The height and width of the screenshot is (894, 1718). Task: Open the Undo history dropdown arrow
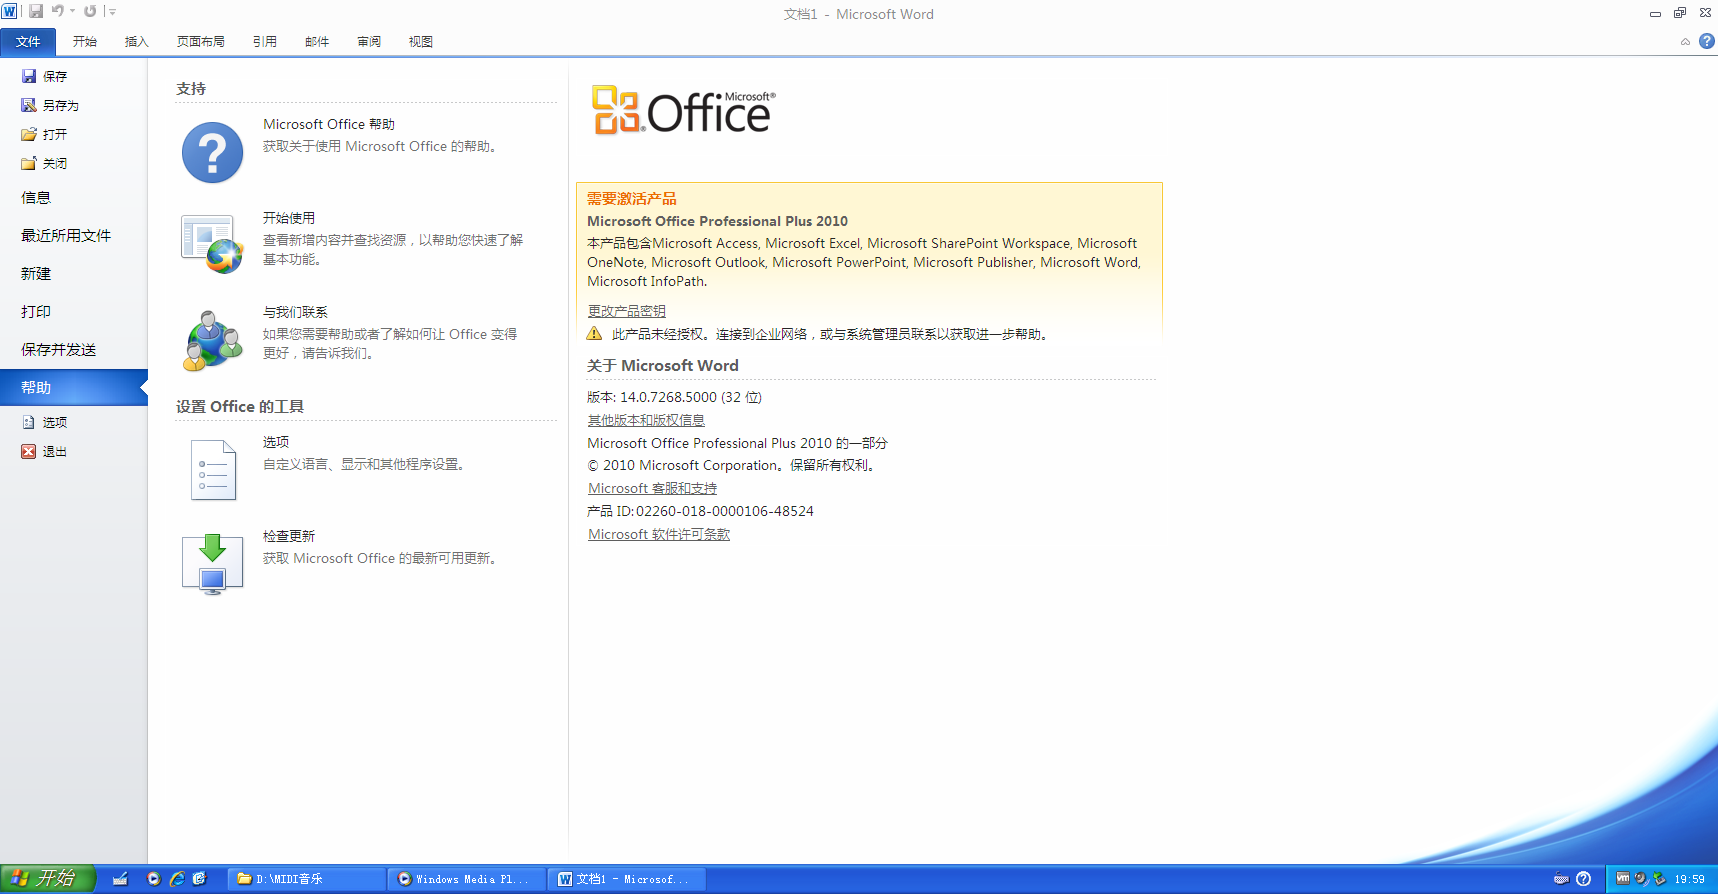[x=73, y=12]
